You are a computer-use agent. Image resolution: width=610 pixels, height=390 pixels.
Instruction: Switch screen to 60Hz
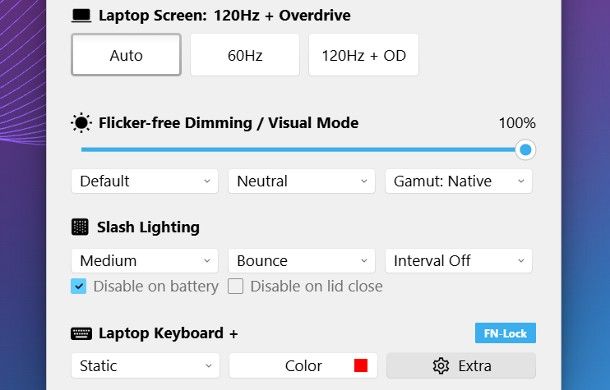click(x=245, y=55)
